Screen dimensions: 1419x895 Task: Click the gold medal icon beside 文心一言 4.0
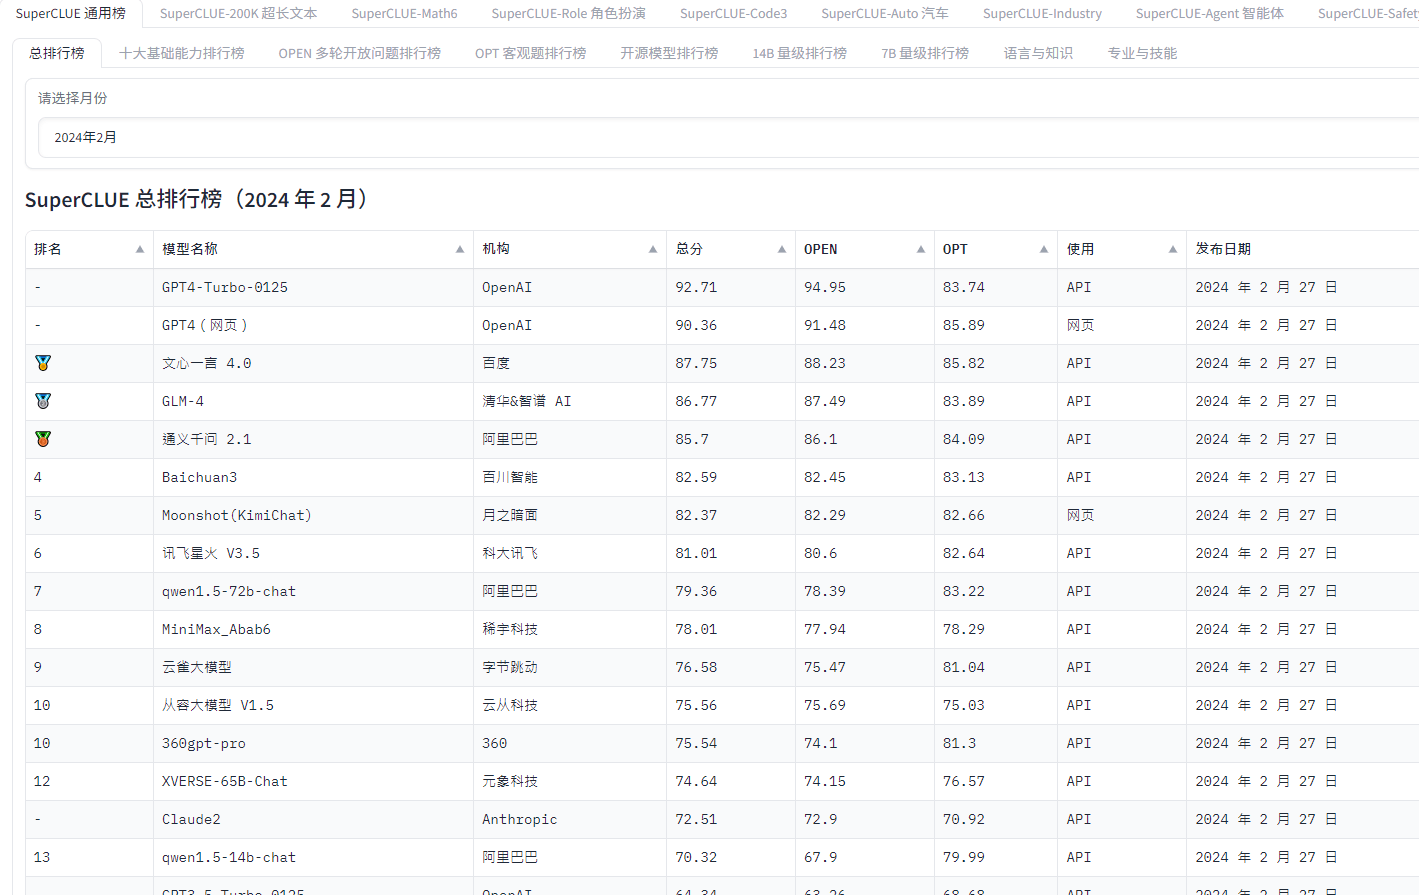point(43,363)
